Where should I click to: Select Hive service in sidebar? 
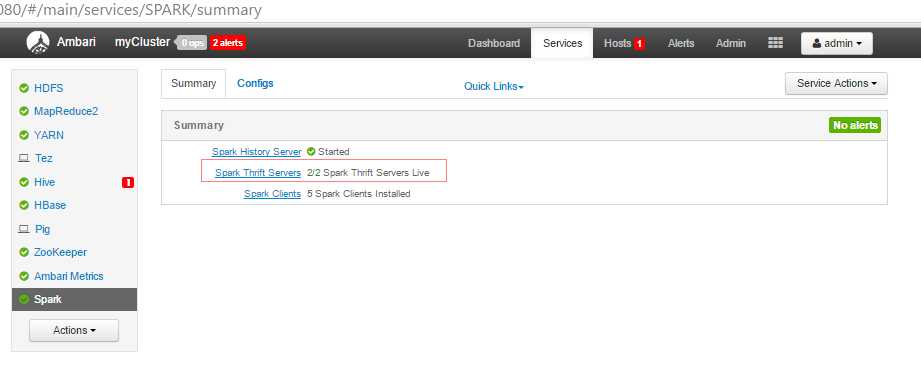45,182
